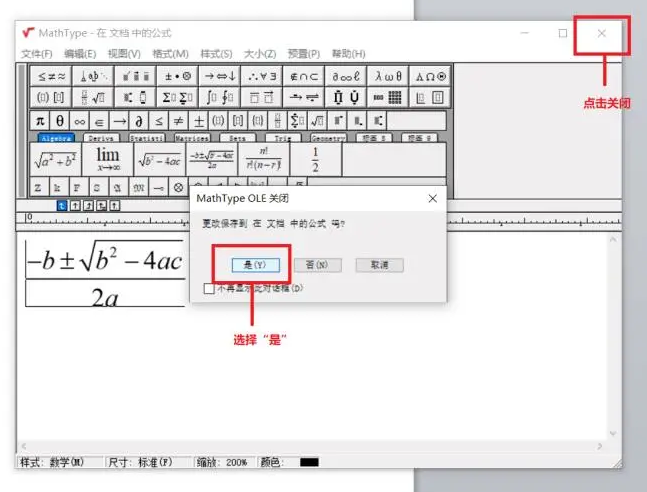This screenshot has height=492, width=647.
Task: Click horizontal scrollbar right arrow
Action: (x=600, y=446)
